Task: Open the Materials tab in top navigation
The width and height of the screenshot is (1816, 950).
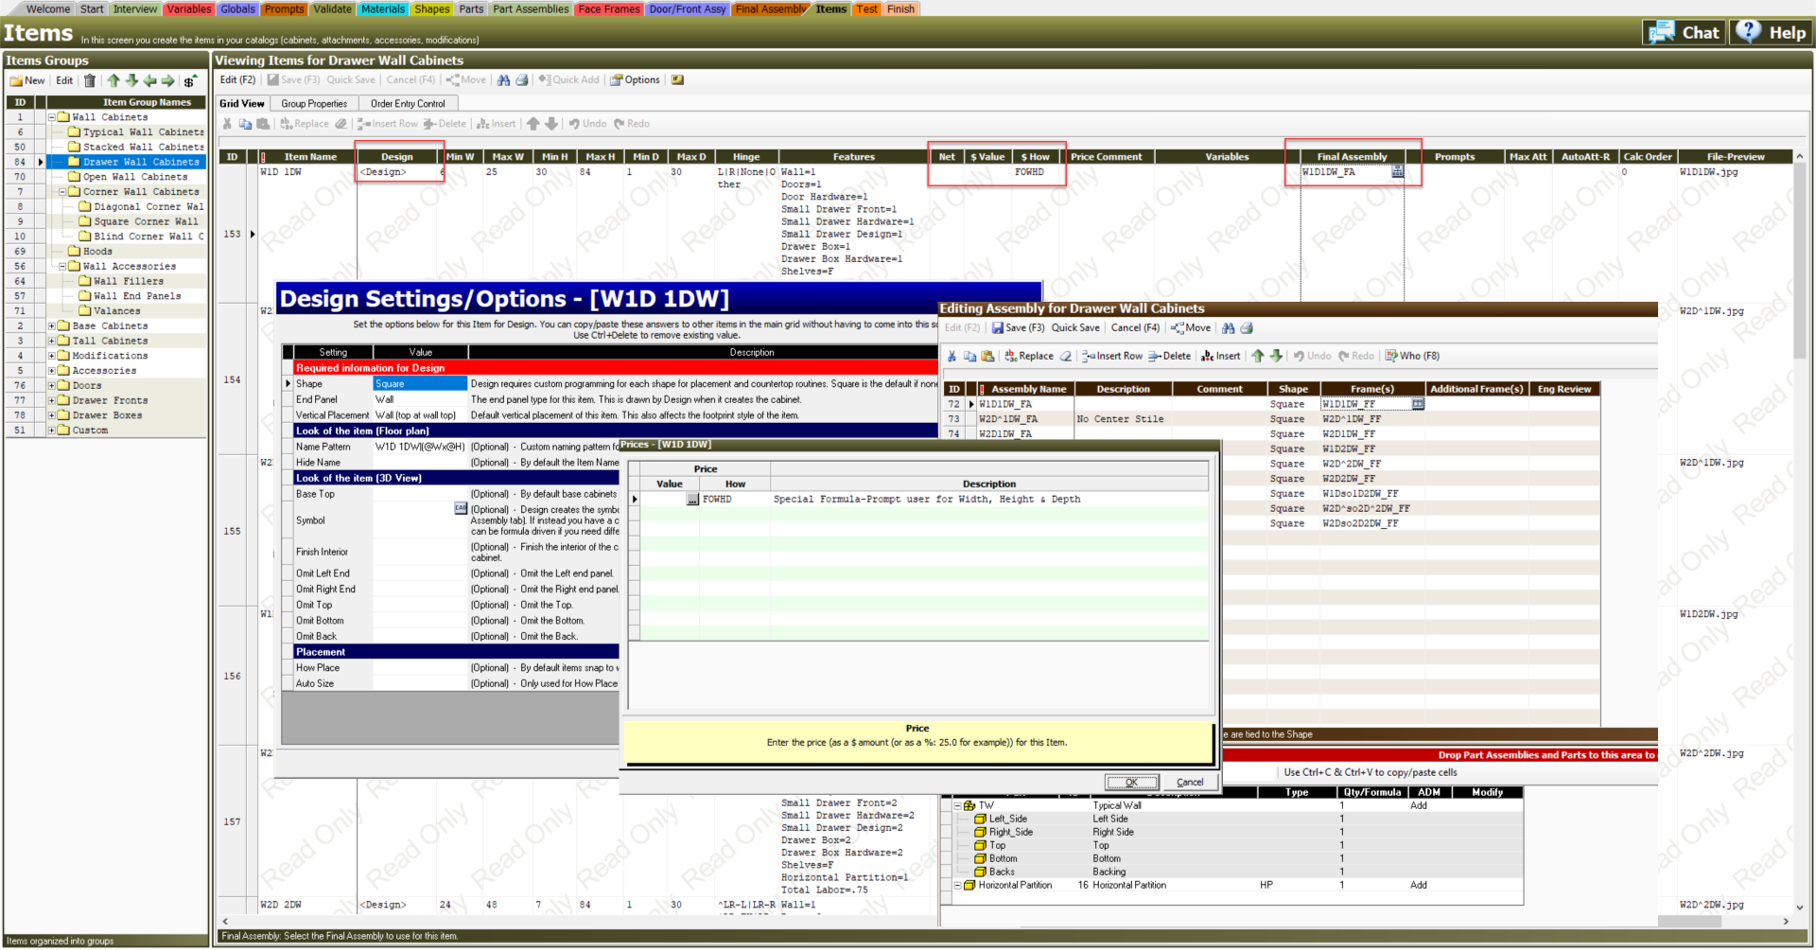Action: [x=382, y=9]
